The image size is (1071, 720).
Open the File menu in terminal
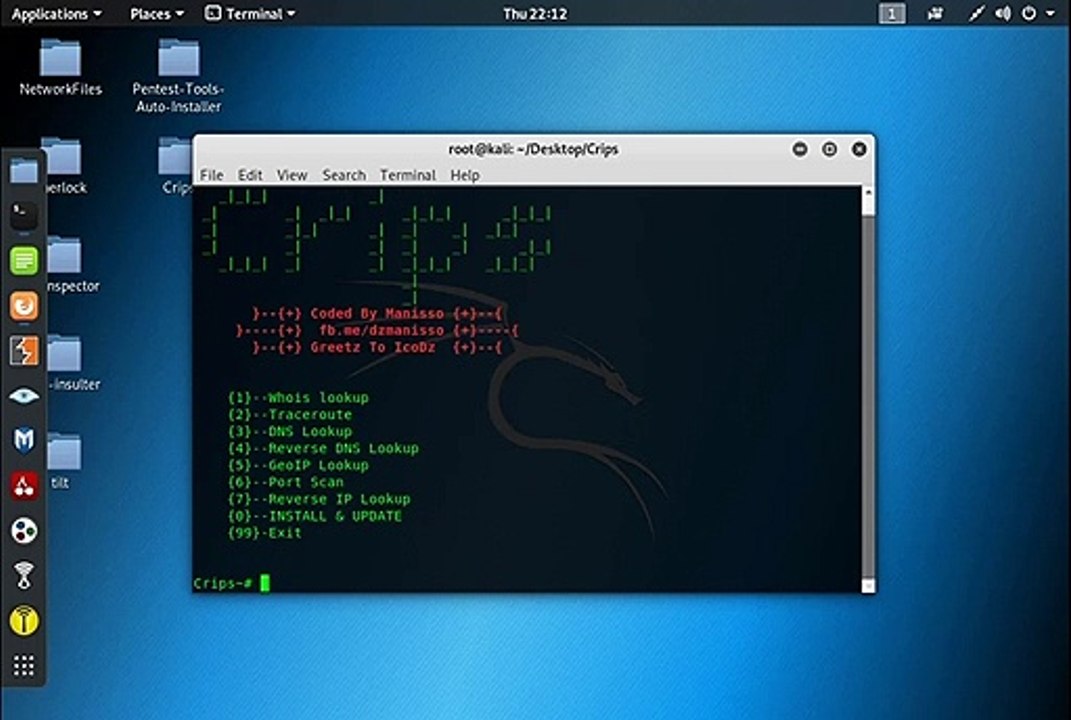211,176
